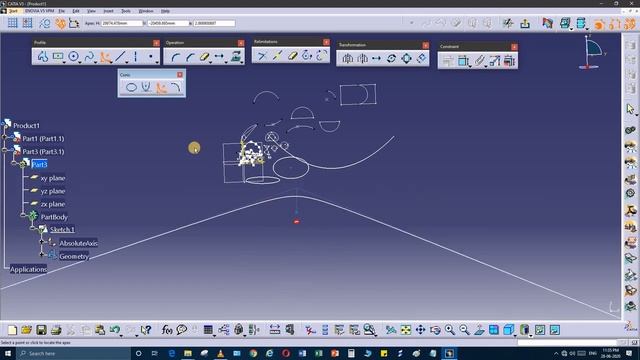This screenshot has height=360, width=640.
Task: Select the Break tool in Relimitations
Action: coord(277,56)
